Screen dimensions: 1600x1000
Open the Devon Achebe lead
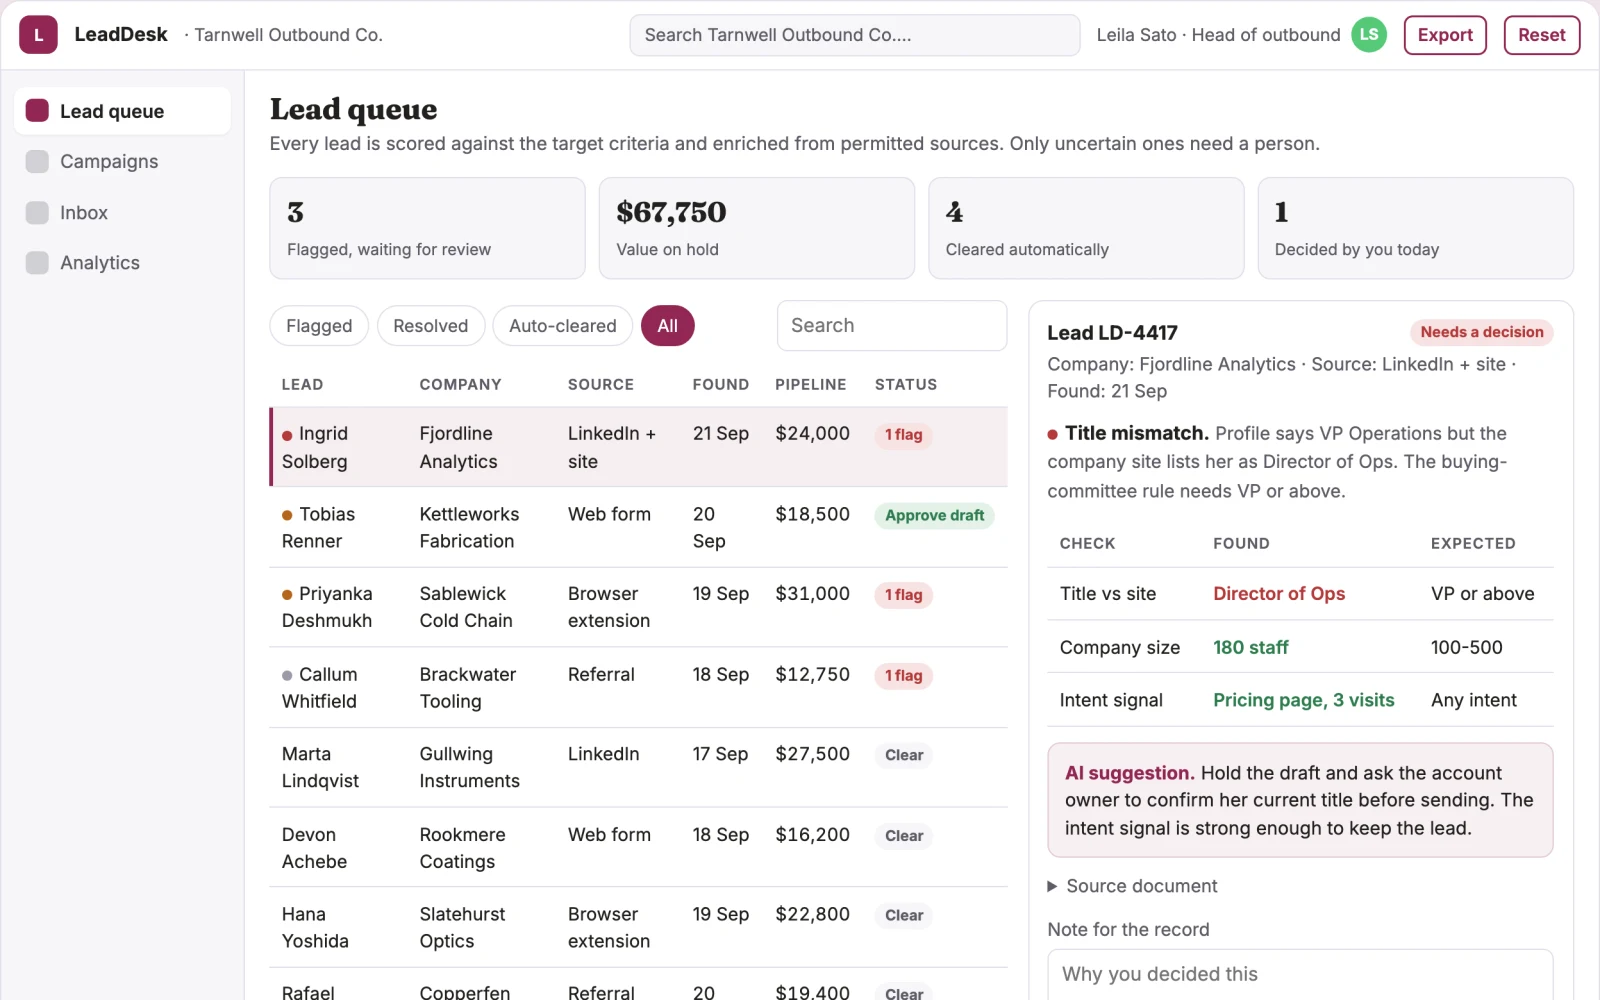click(x=638, y=848)
